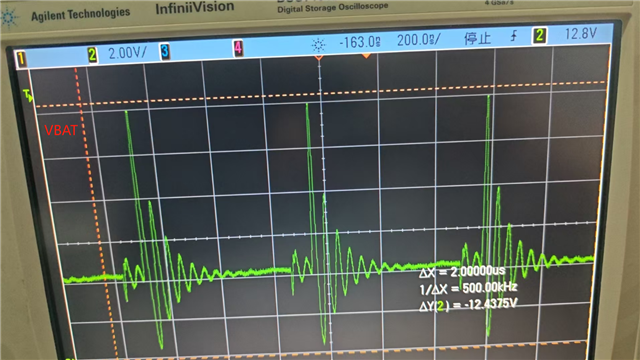Click the 12.8V trigger level value
This screenshot has width=640, height=360.
[x=581, y=33]
